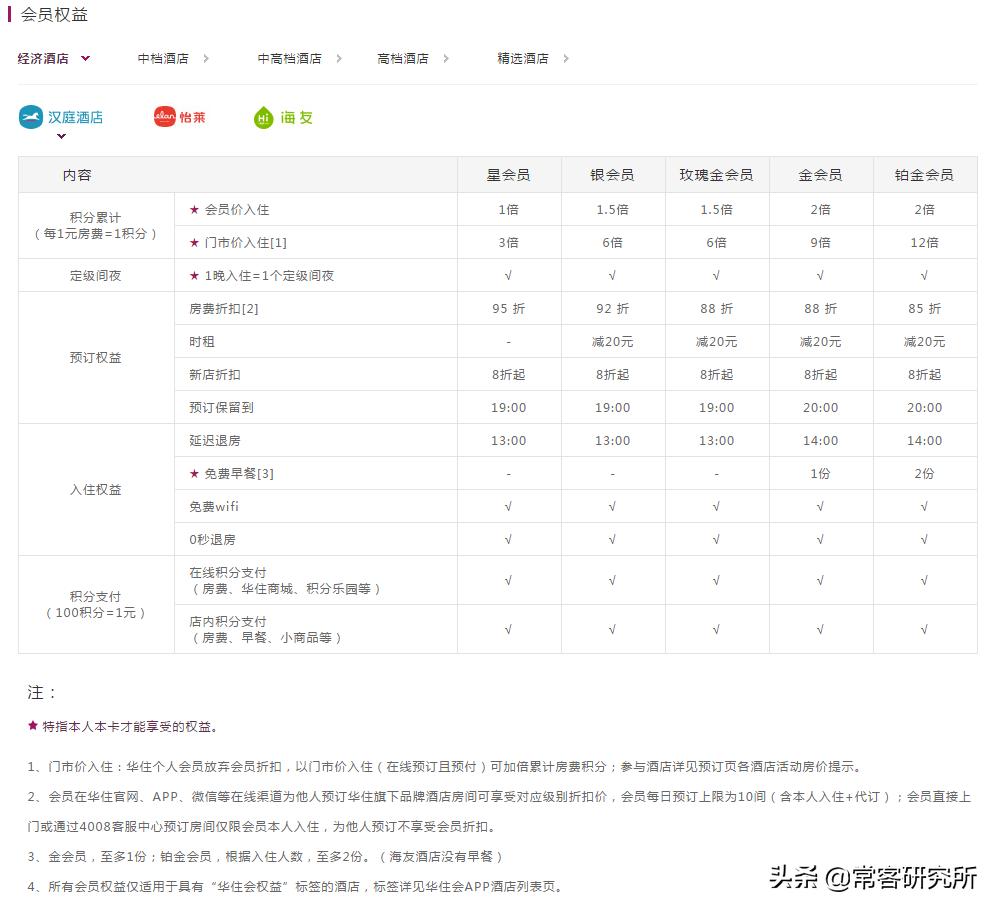The height and width of the screenshot is (912, 999).
Task: Expand the chevron under 汉庭酒店
Action: (x=60, y=134)
